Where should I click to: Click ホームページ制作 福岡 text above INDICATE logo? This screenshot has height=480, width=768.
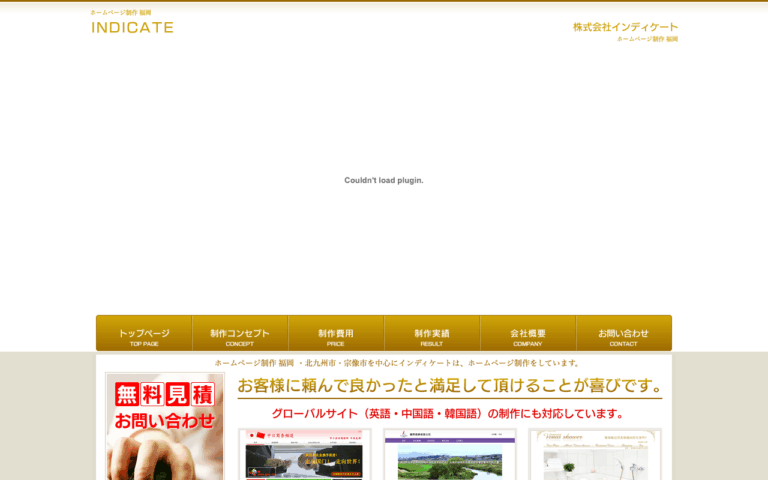121,13
